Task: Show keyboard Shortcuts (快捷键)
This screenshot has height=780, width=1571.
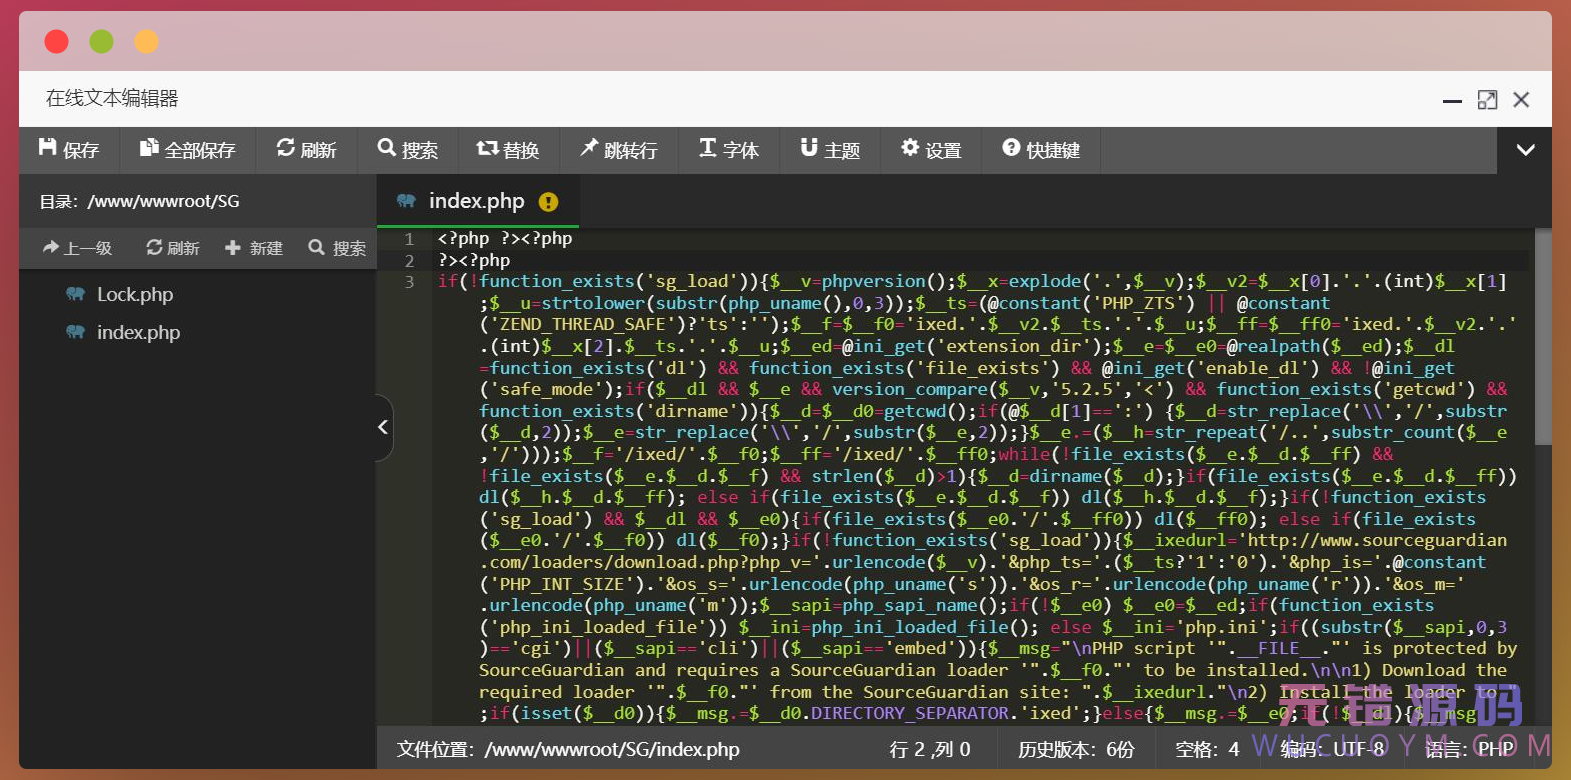Action: point(1041,150)
